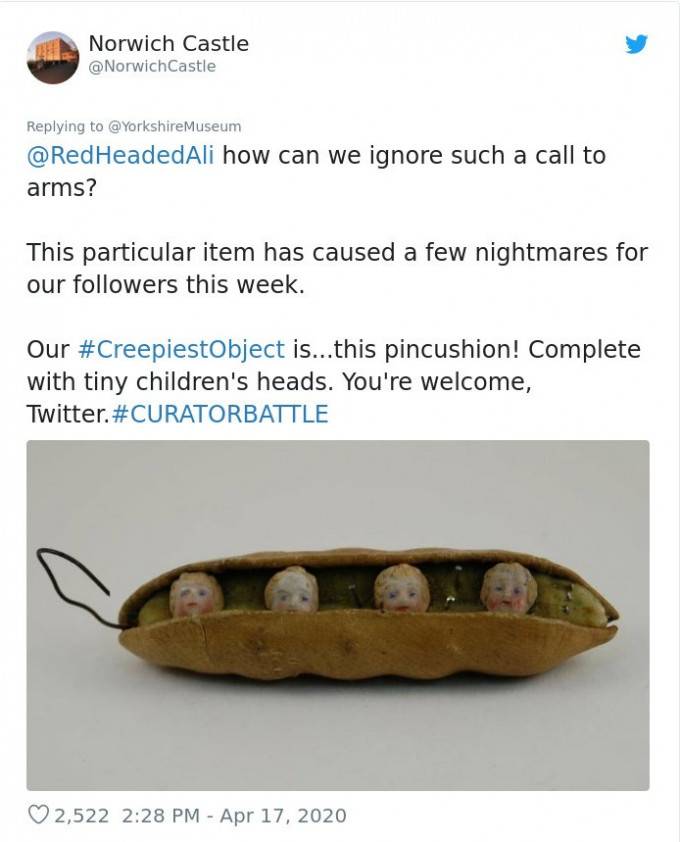Viewport: 680px width, 842px height.
Task: Click the 'Replying to' label text
Action: point(65,127)
